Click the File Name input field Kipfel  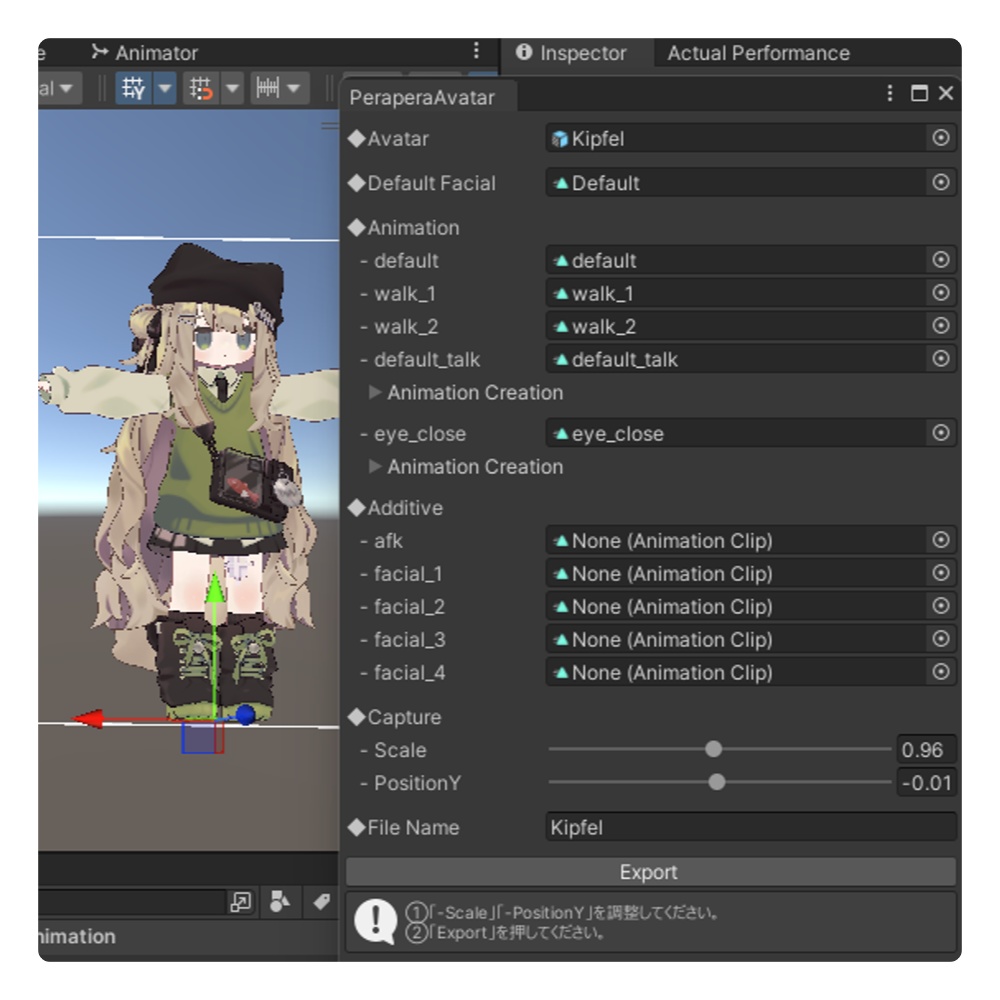(x=751, y=827)
